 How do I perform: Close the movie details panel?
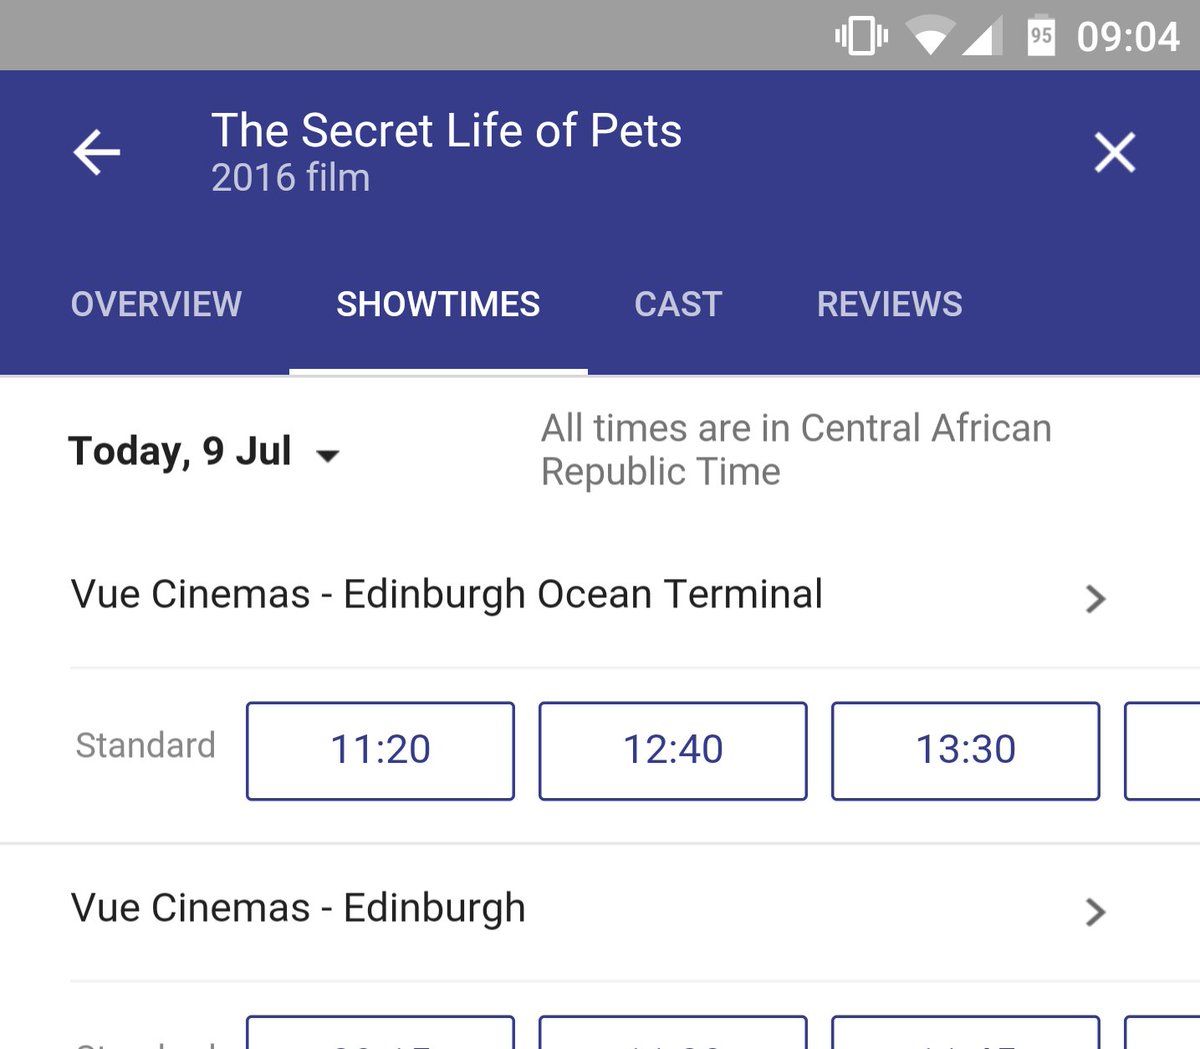(x=1114, y=153)
